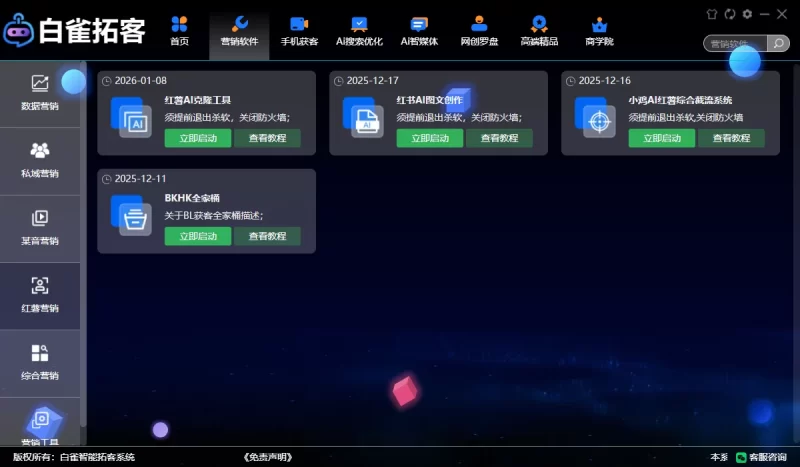Click the BKHK全家桶 bucket icon

[x=131, y=215]
